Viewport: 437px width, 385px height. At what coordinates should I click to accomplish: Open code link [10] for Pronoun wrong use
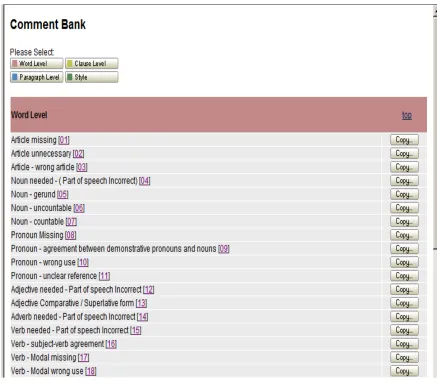pyautogui.click(x=83, y=262)
